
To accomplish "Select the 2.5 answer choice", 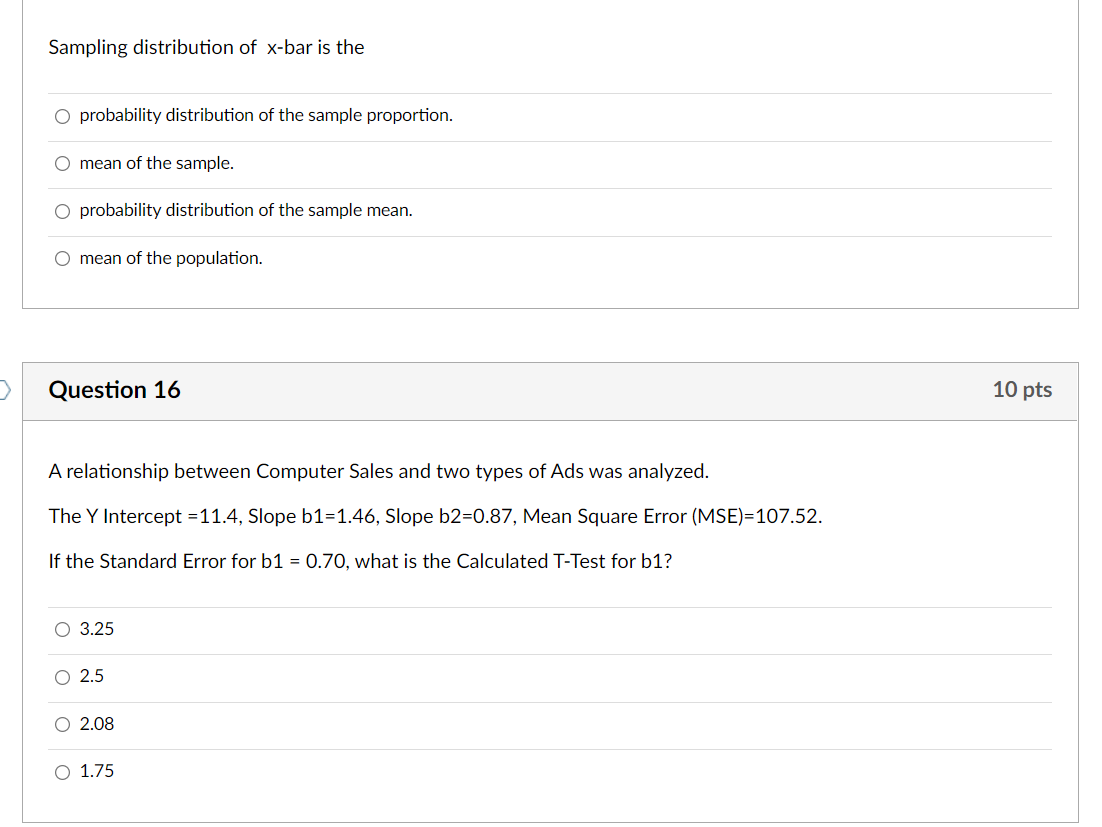I will tap(62, 677).
